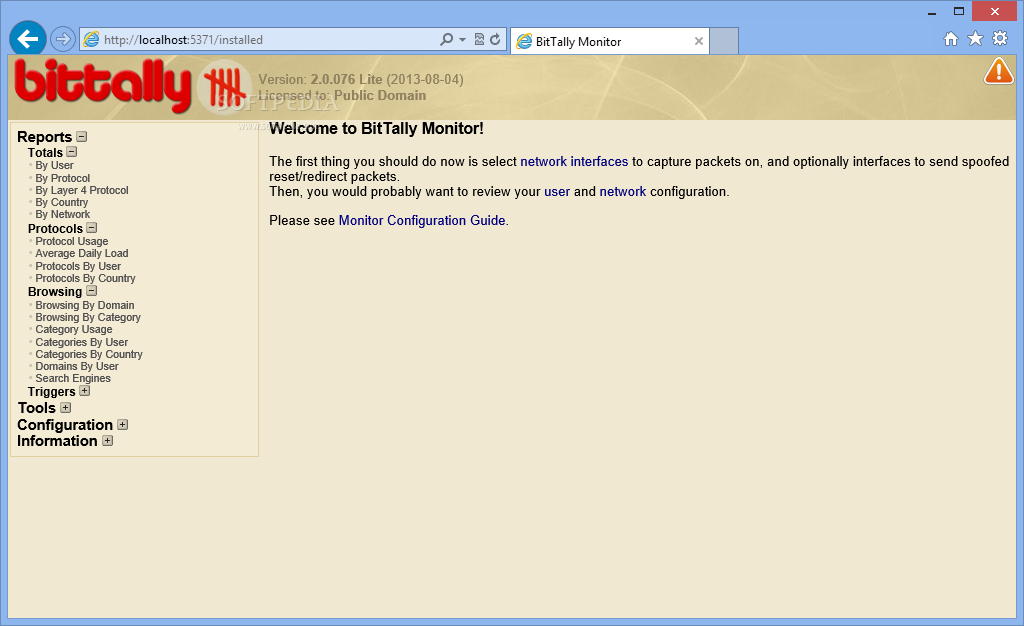Image resolution: width=1024 pixels, height=626 pixels.
Task: Click the Configuration heading label
Action: [65, 425]
